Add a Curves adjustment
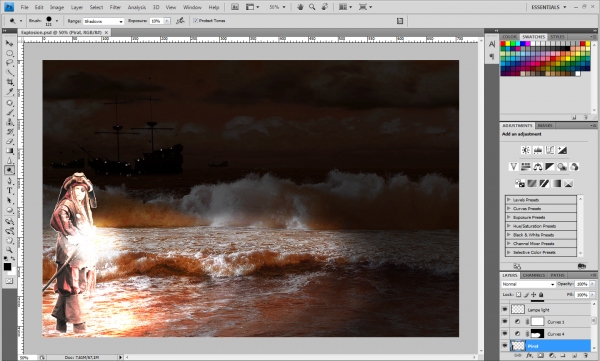Image resolution: width=600 pixels, height=361 pixels. (550, 150)
